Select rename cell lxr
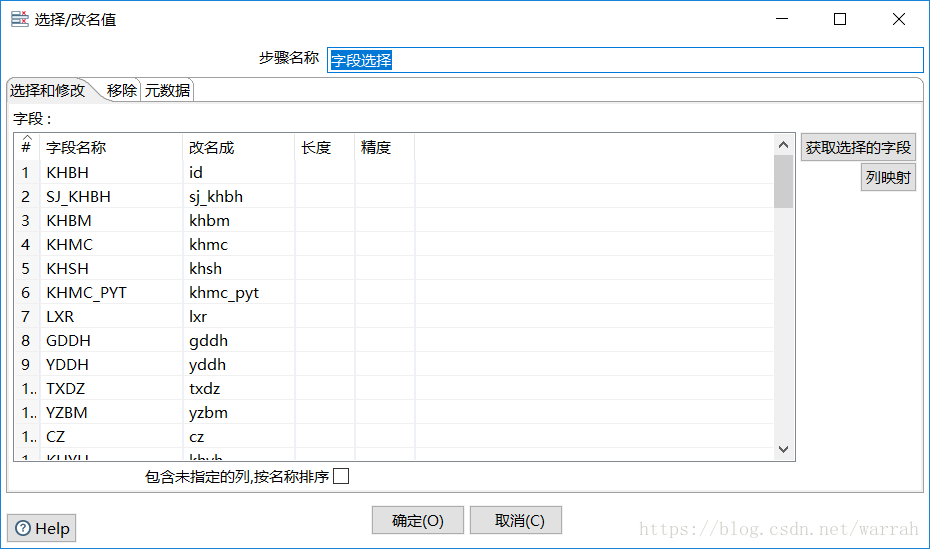This screenshot has height=549, width=930. click(238, 316)
